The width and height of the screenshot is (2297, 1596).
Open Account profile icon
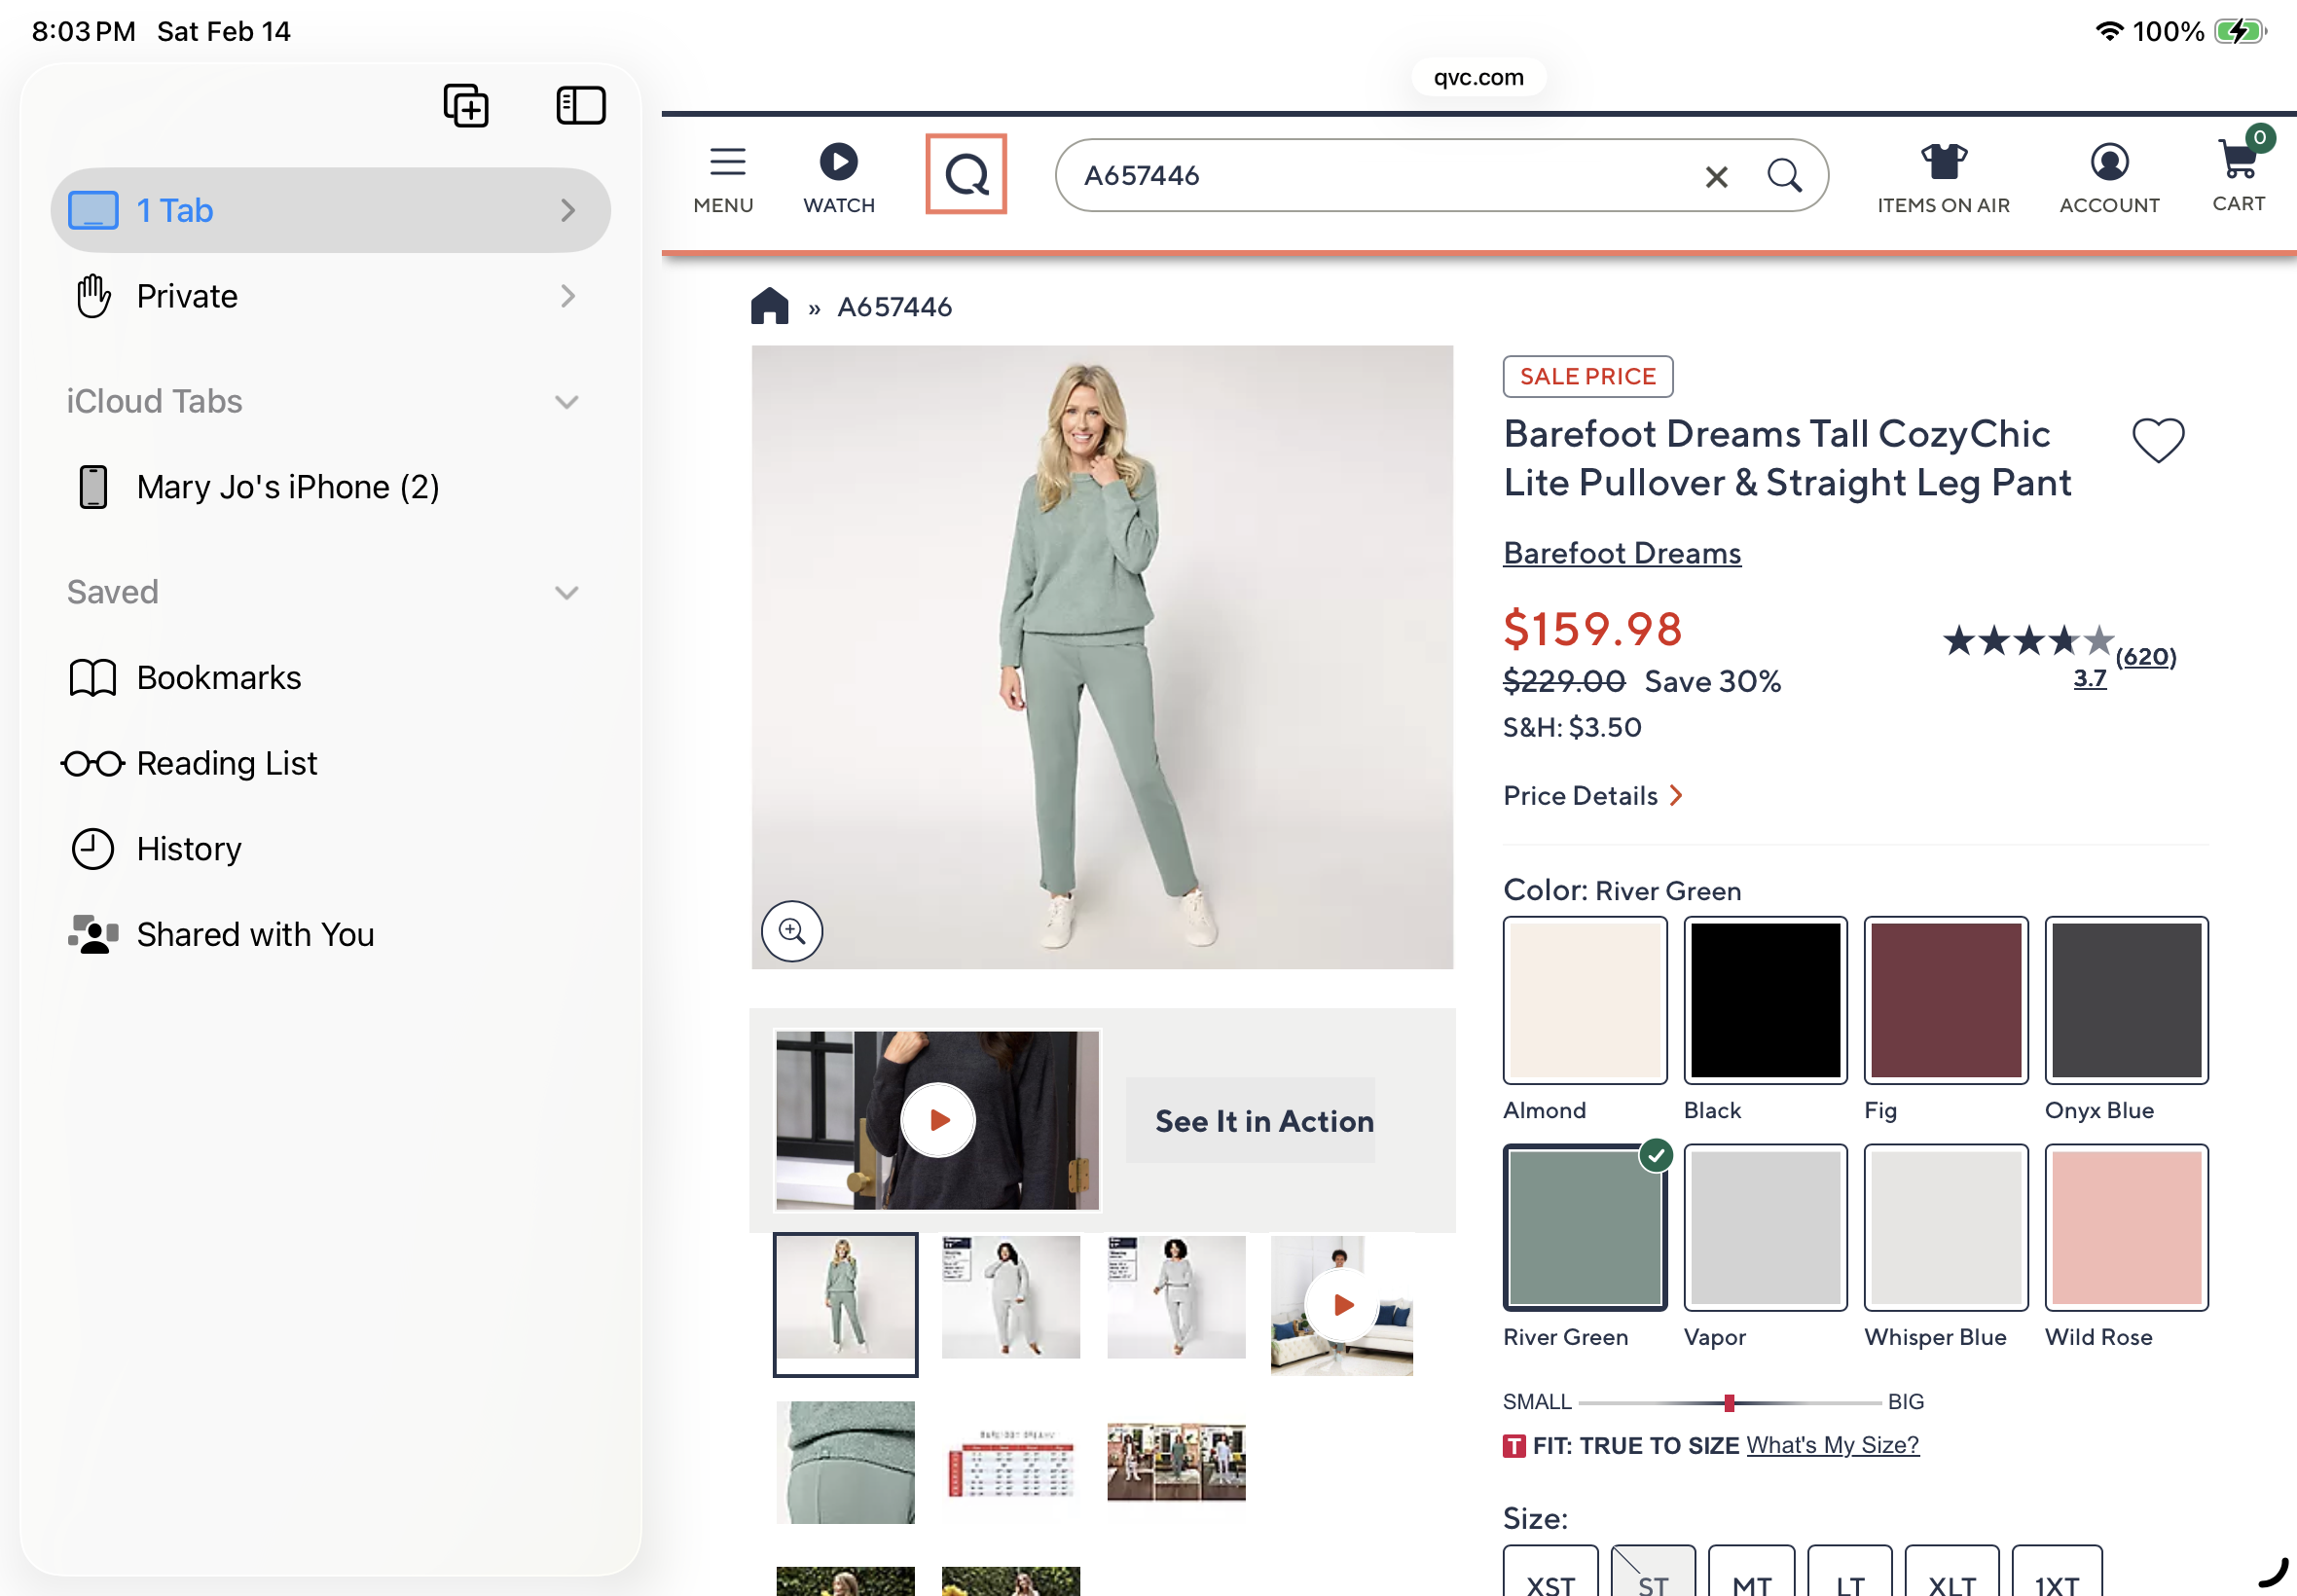[x=2108, y=162]
